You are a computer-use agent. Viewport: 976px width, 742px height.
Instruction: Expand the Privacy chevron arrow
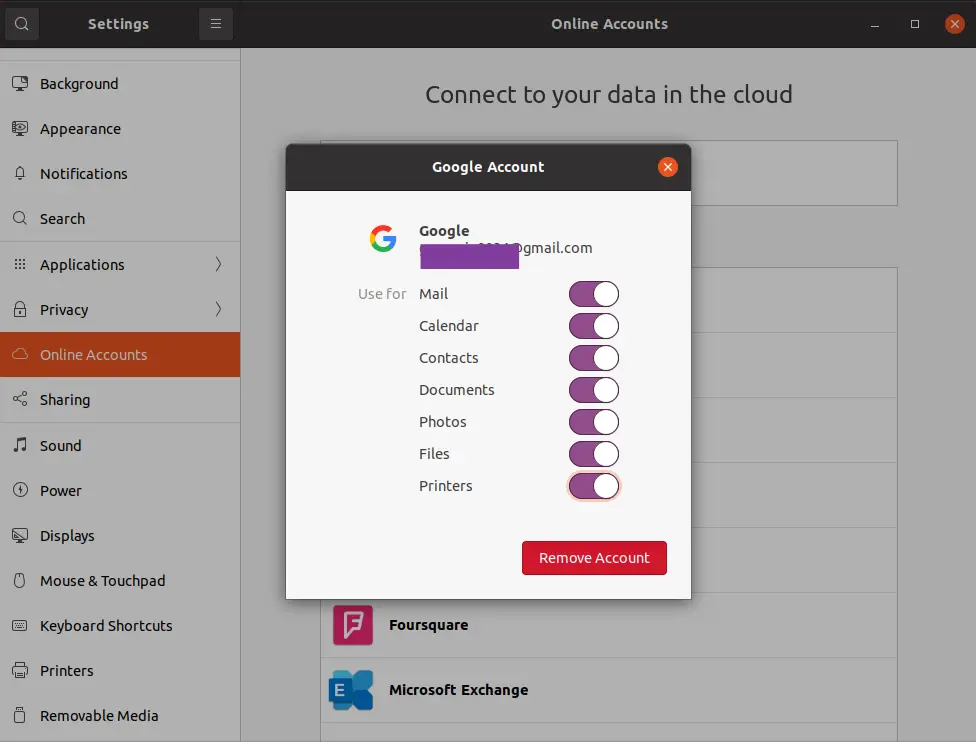(x=218, y=309)
